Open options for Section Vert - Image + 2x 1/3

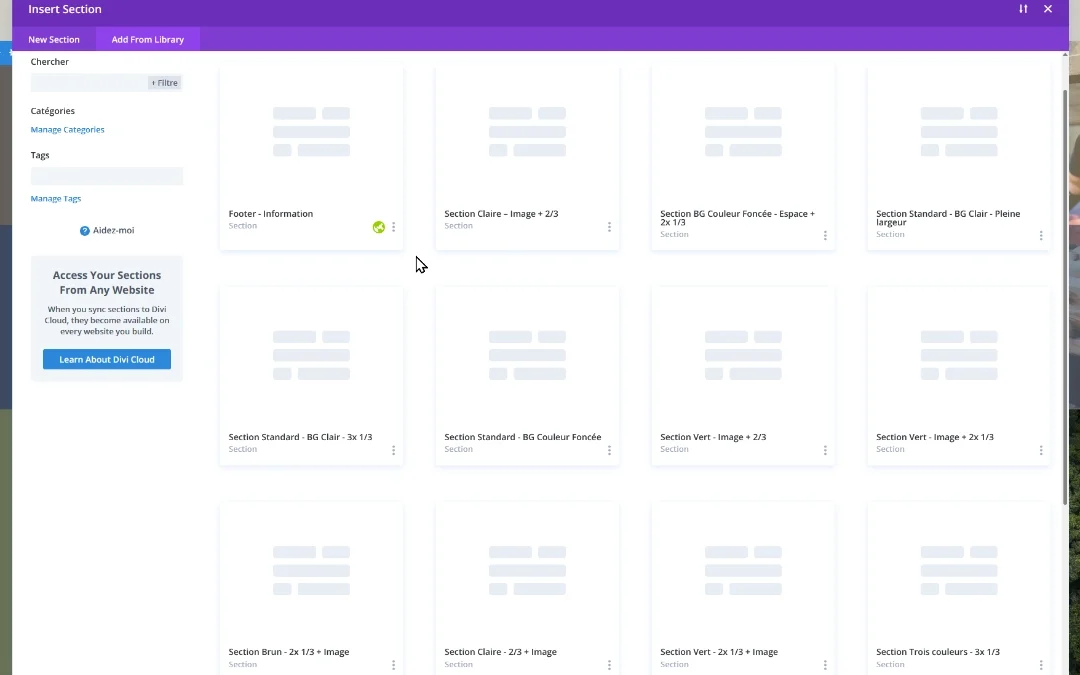click(x=1041, y=450)
